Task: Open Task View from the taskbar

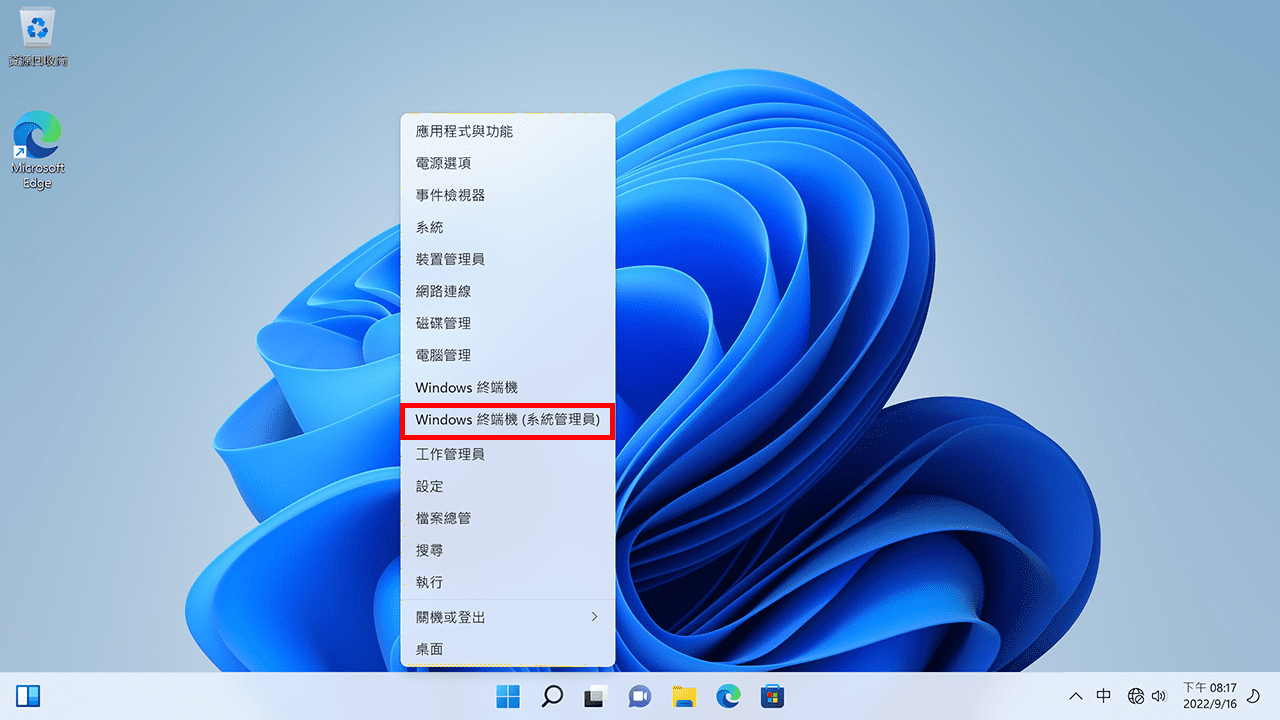Action: pyautogui.click(x=595, y=696)
